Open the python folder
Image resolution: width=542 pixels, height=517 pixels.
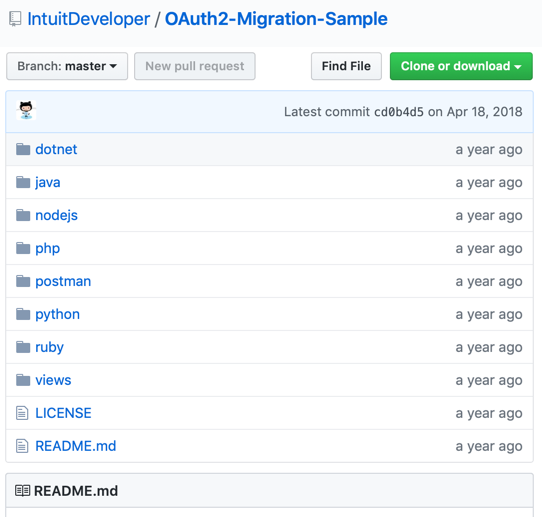(x=57, y=314)
